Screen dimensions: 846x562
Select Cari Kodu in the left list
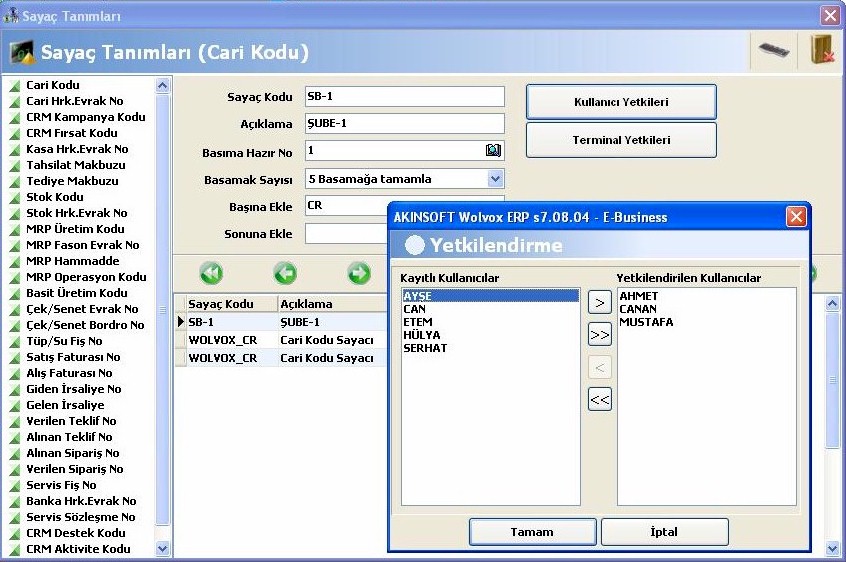point(53,85)
